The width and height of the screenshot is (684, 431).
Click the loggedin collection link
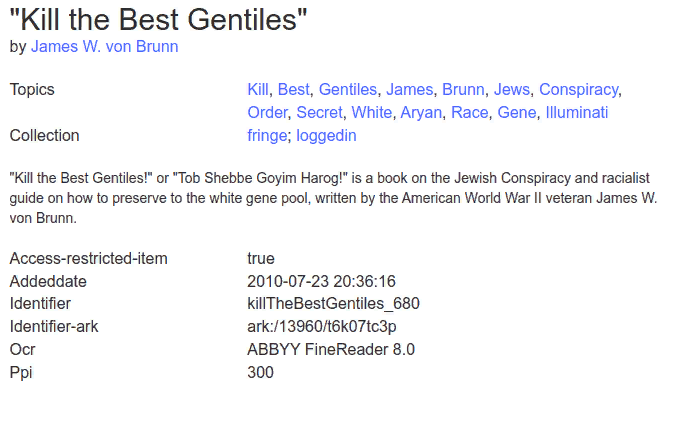click(326, 136)
